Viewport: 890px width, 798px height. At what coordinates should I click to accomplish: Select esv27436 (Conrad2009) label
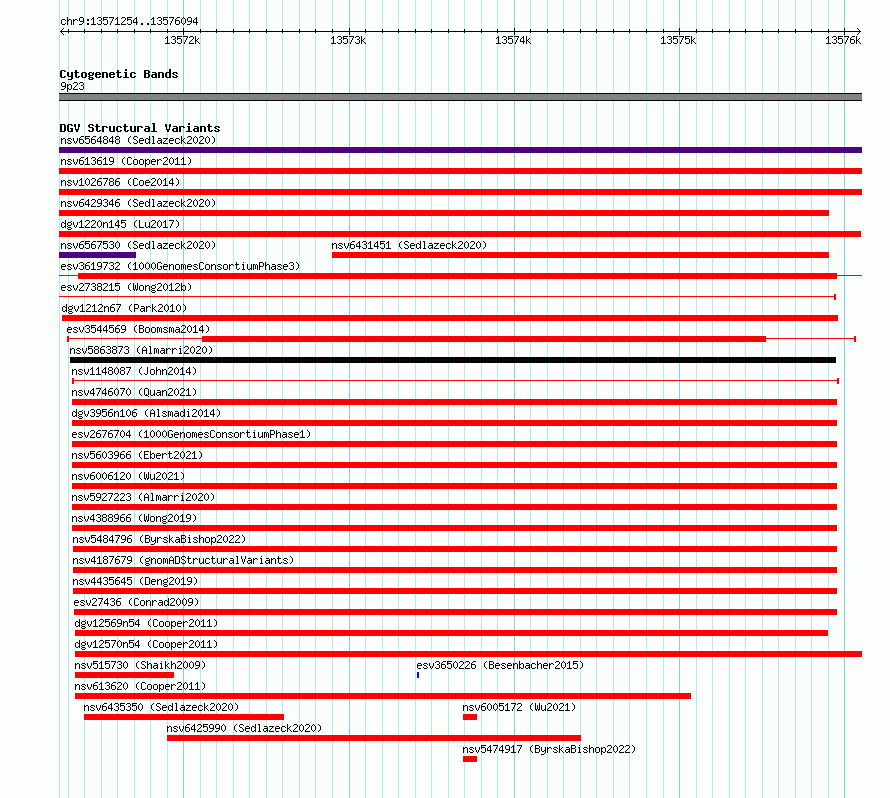pos(136,602)
